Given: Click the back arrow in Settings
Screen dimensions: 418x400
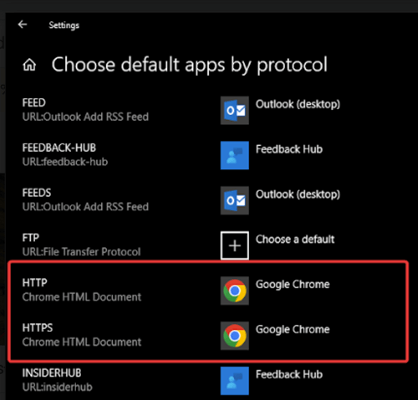Looking at the screenshot, I should (22, 24).
